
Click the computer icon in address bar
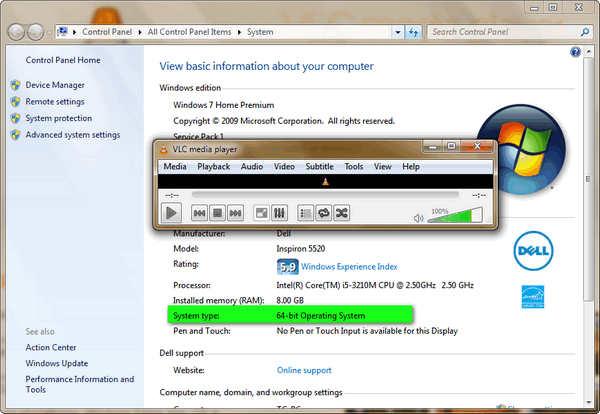tap(63, 31)
